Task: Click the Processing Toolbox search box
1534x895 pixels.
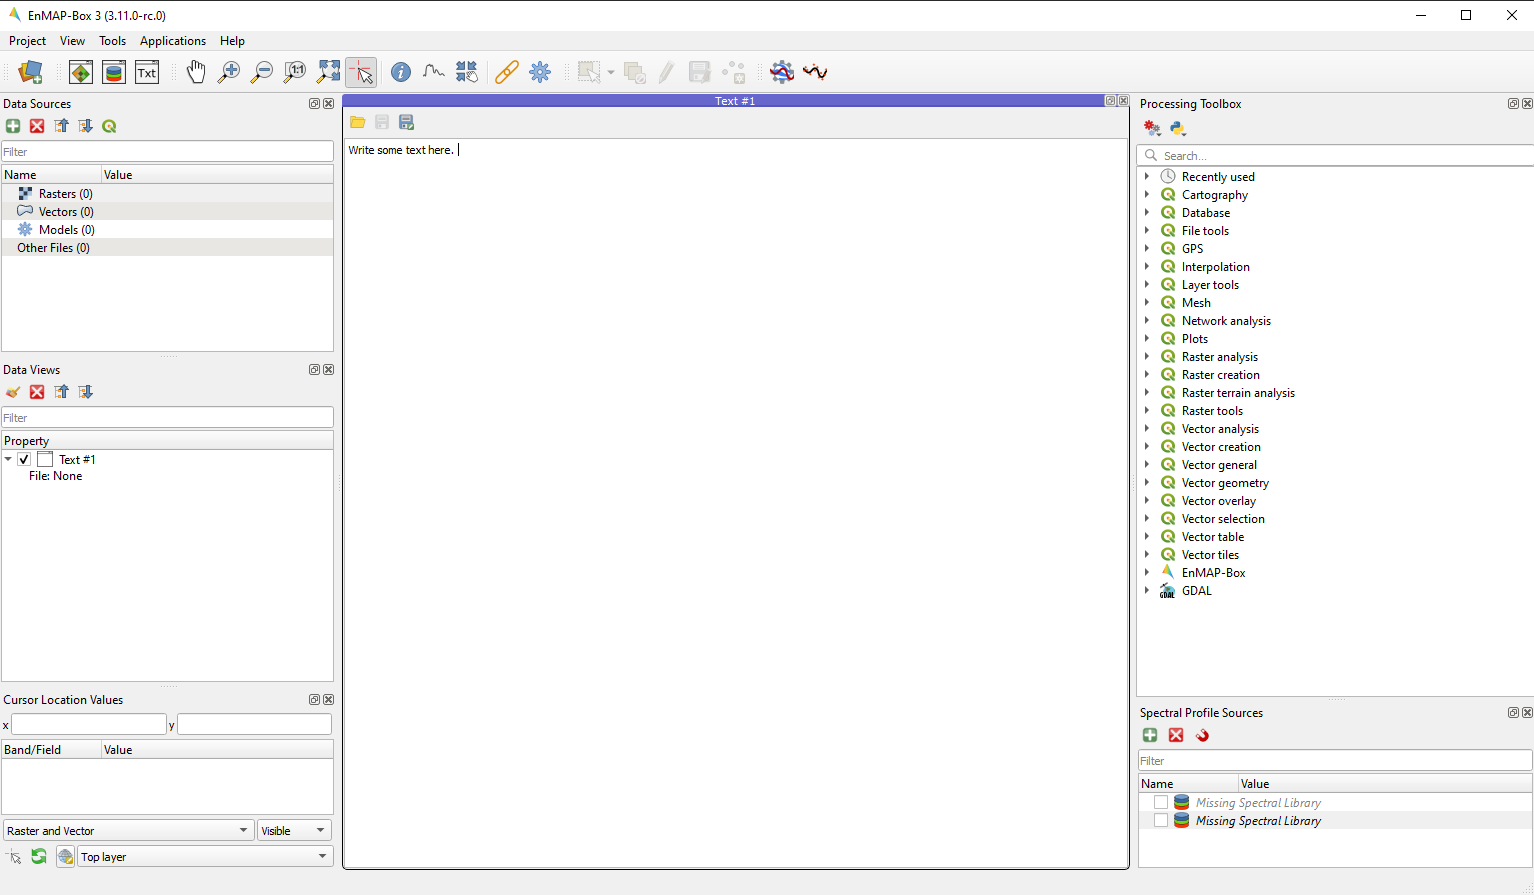Action: pos(1336,155)
